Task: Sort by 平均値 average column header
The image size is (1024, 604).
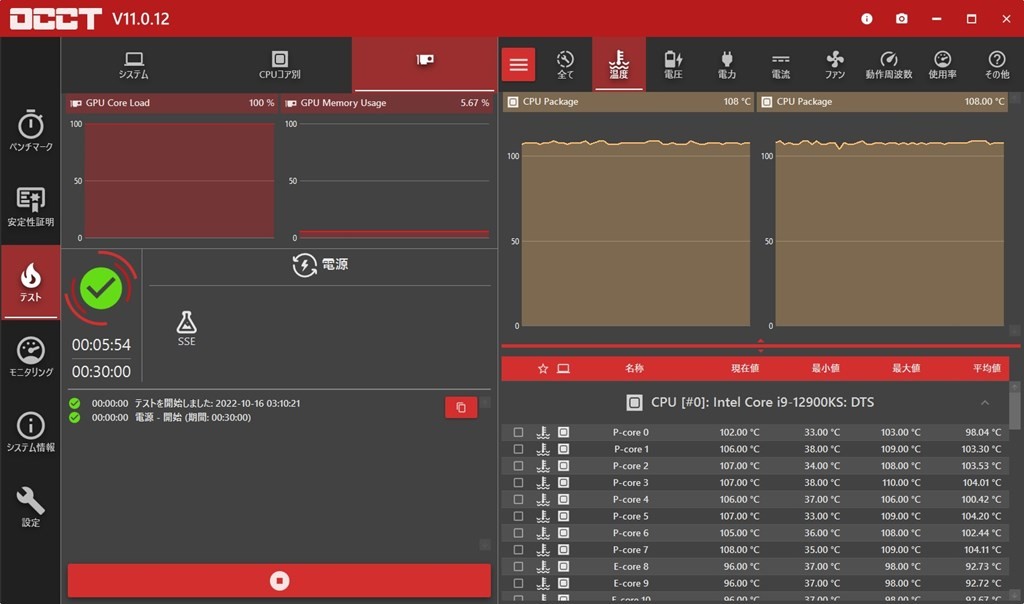Action: (986, 368)
